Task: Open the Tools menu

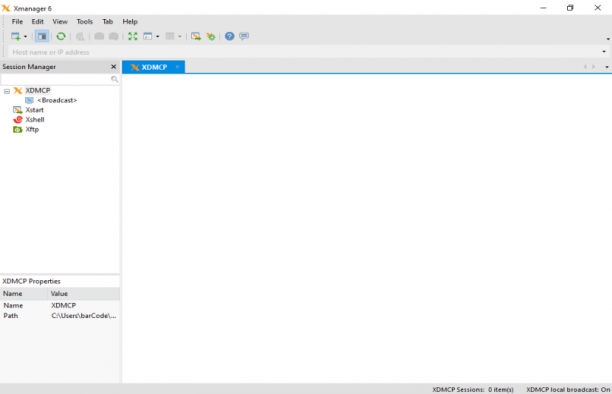Action: pyautogui.click(x=84, y=21)
